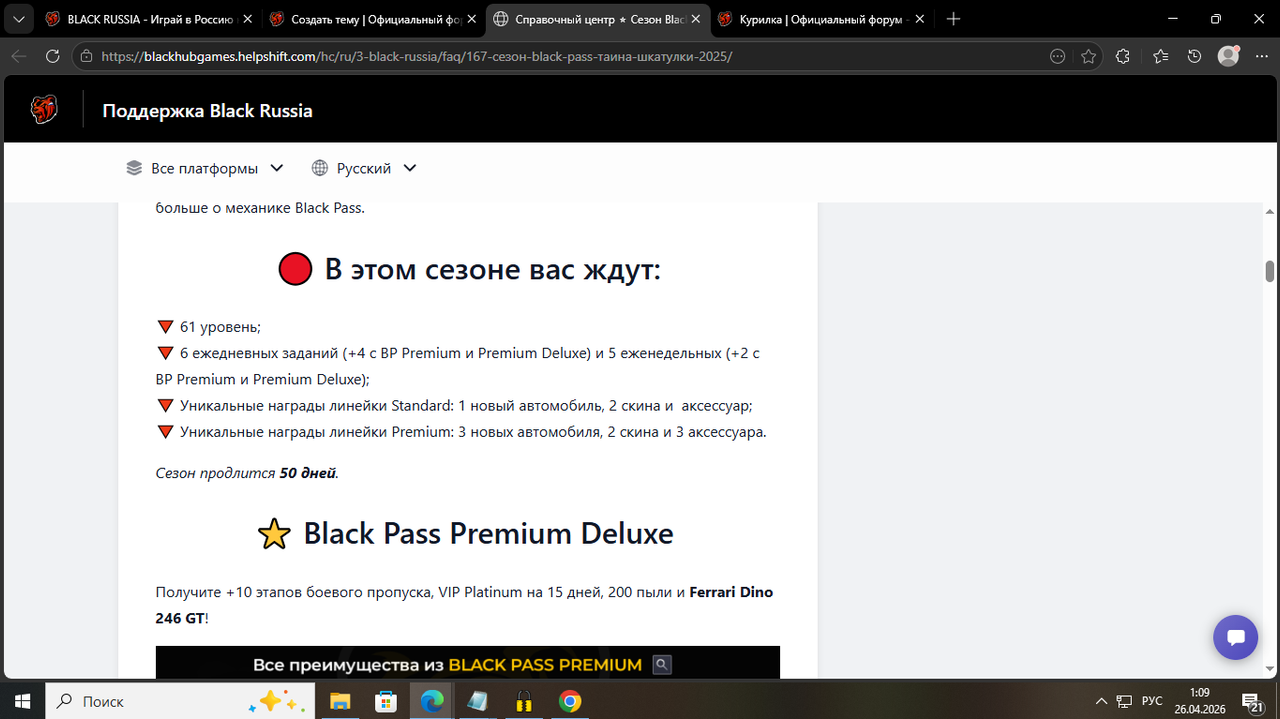Open the tab actions menu chevron
The image size is (1280, 719).
click(x=18, y=19)
